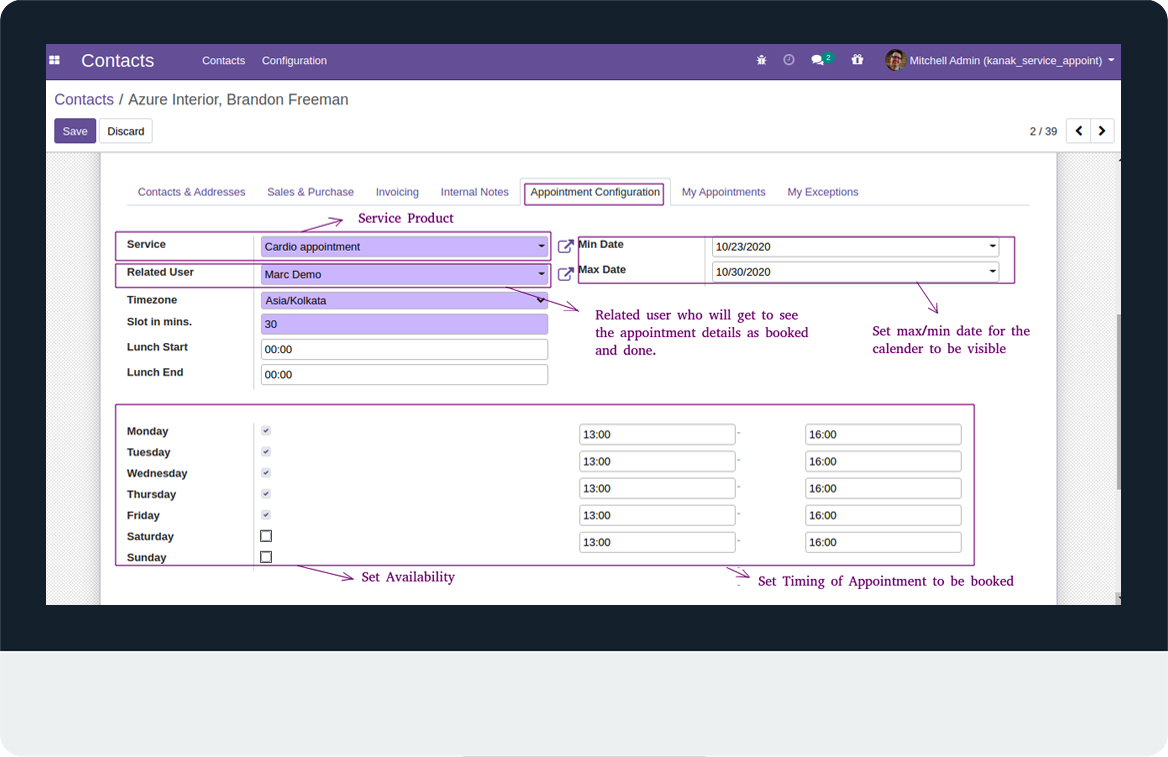Click the Contacts app title
The height and width of the screenshot is (757, 1168).
tap(118, 60)
